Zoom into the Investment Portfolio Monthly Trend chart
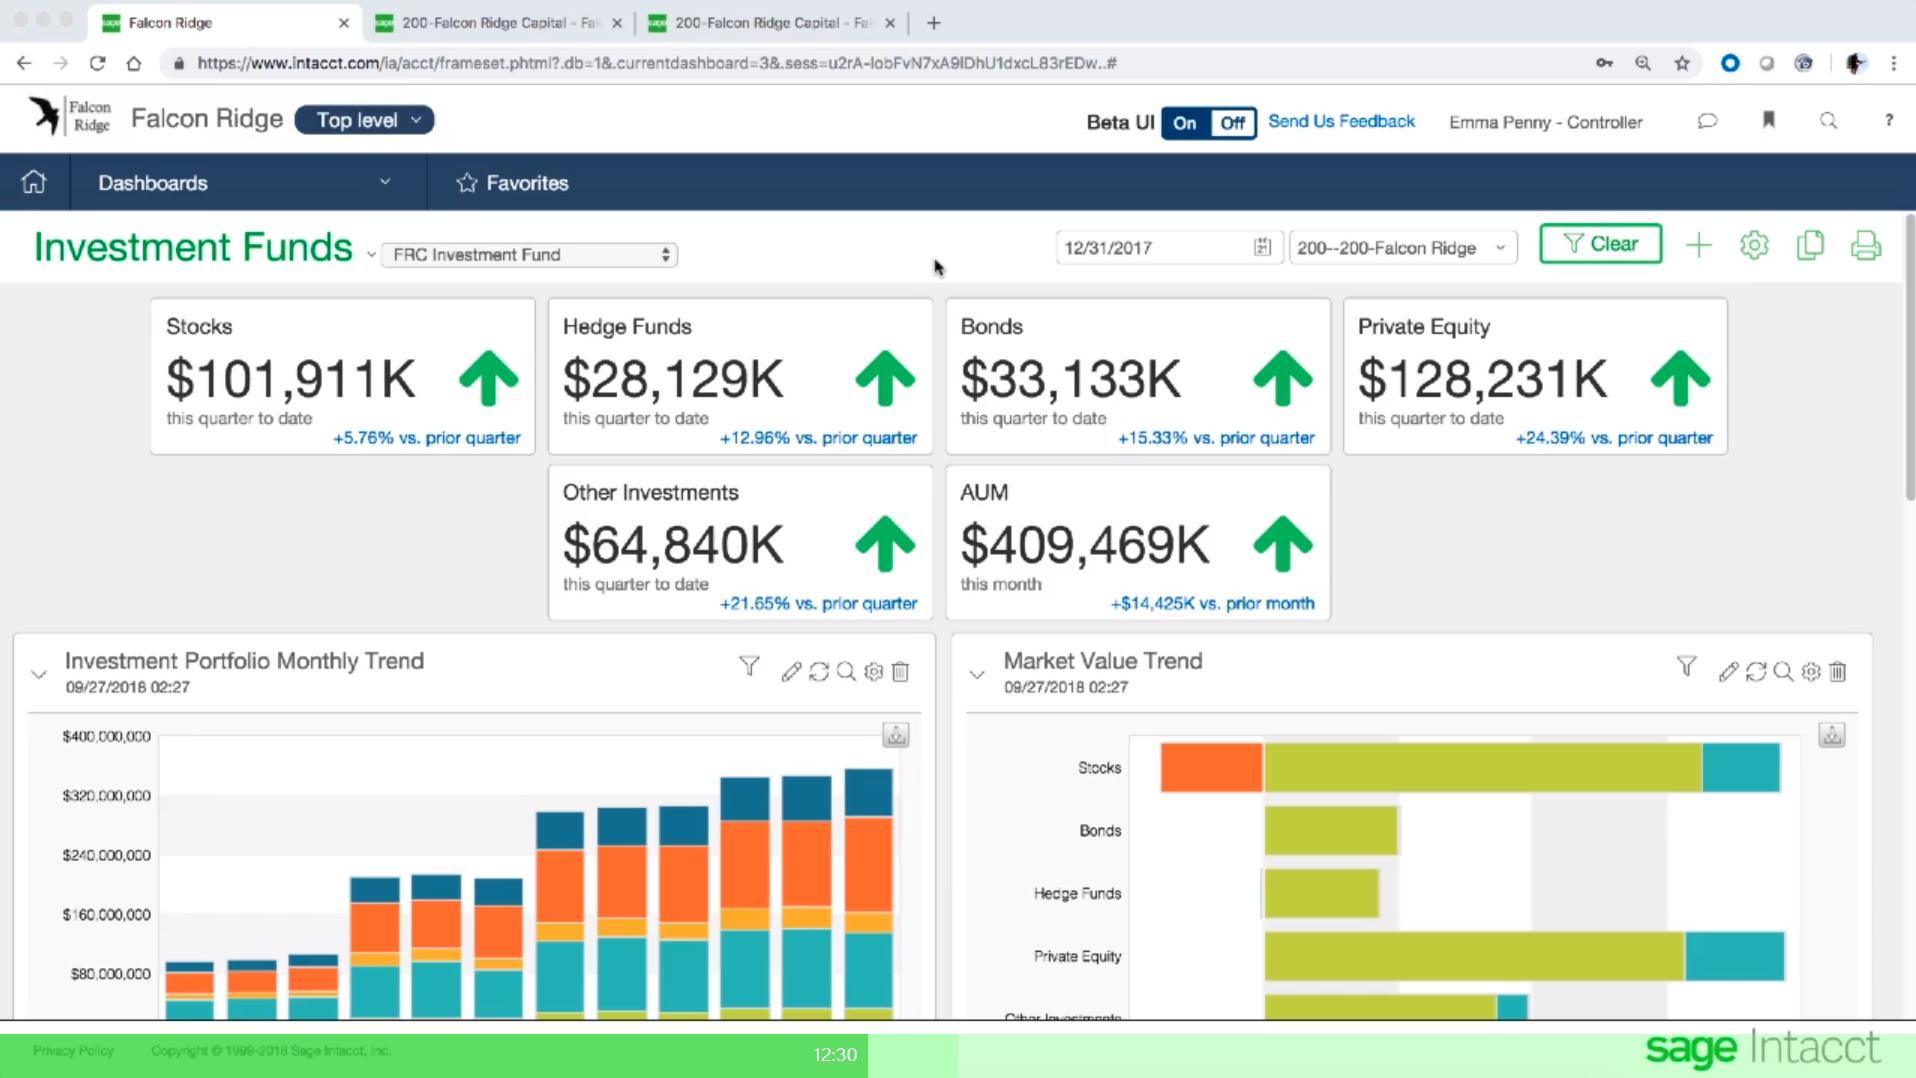Viewport: 1916px width, 1078px height. tap(846, 671)
